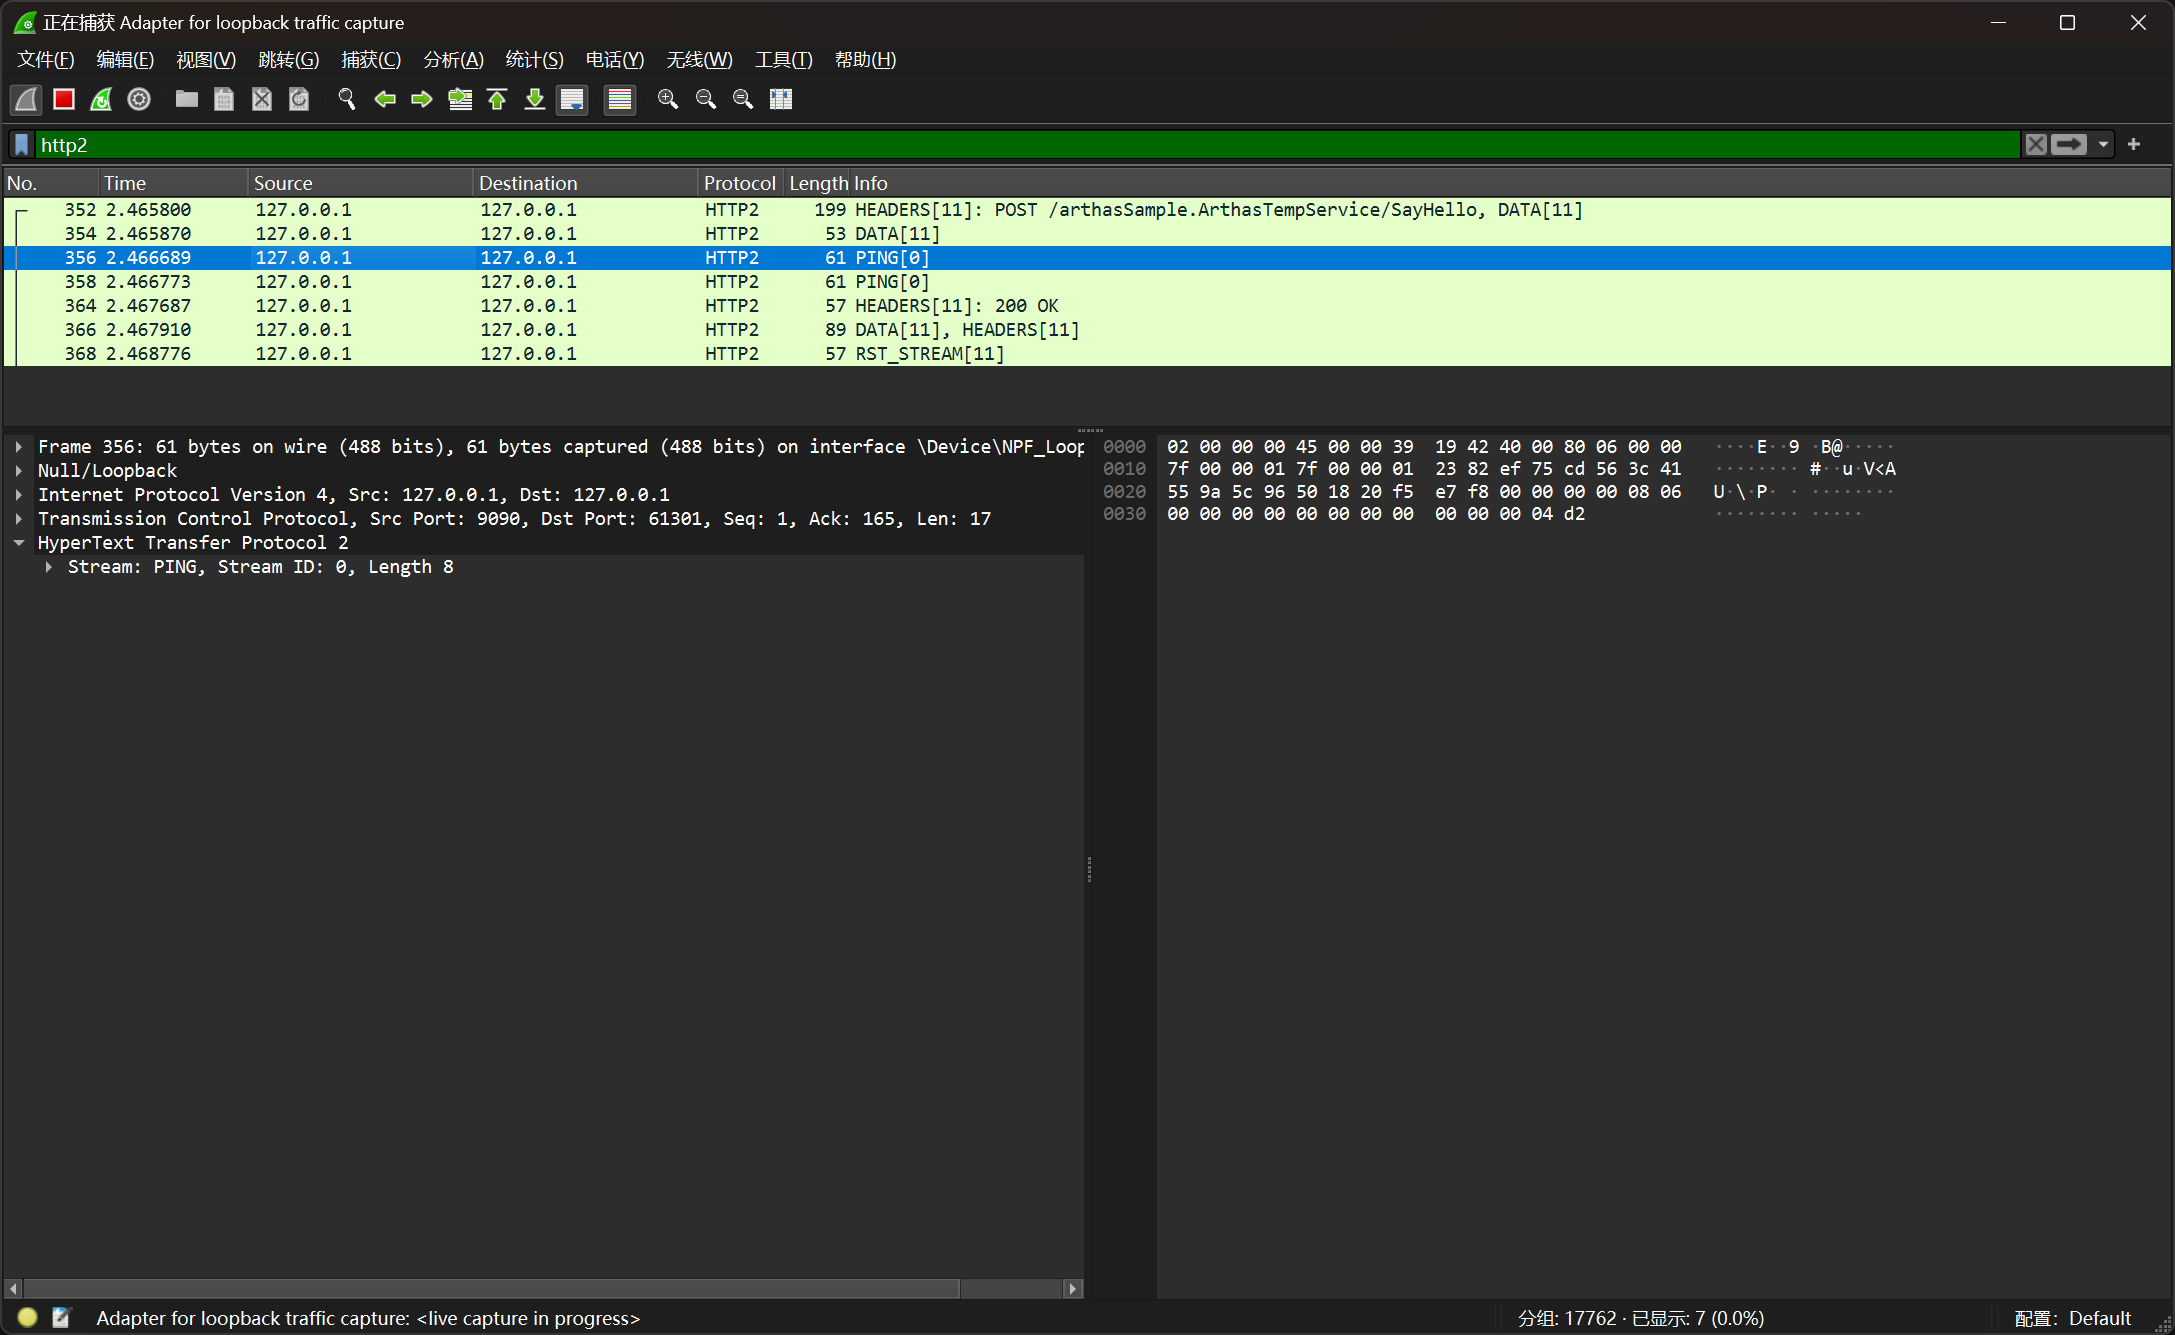Open capture options gear icon
The height and width of the screenshot is (1335, 2175).
pos(139,99)
